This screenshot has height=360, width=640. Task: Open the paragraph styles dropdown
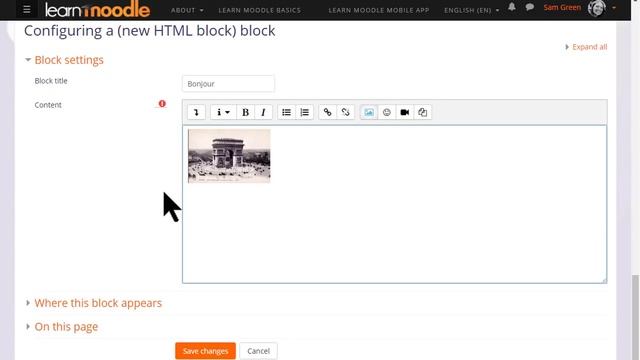pyautogui.click(x=223, y=112)
